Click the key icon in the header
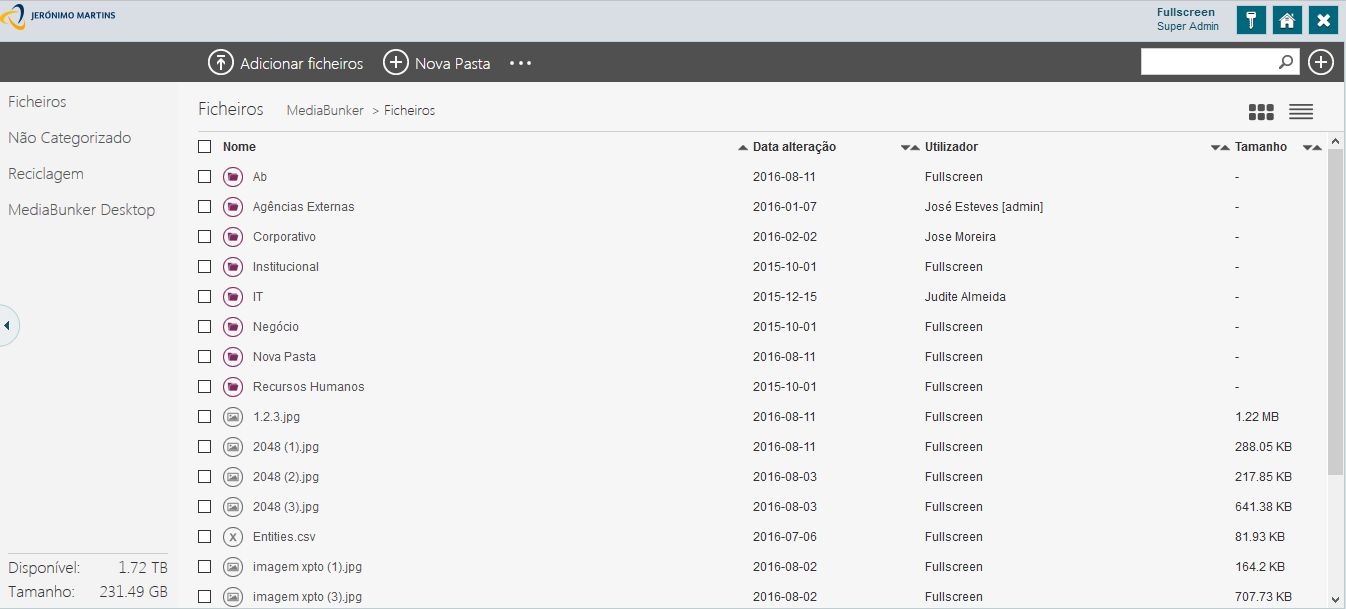The image size is (1346, 609). click(x=1251, y=20)
